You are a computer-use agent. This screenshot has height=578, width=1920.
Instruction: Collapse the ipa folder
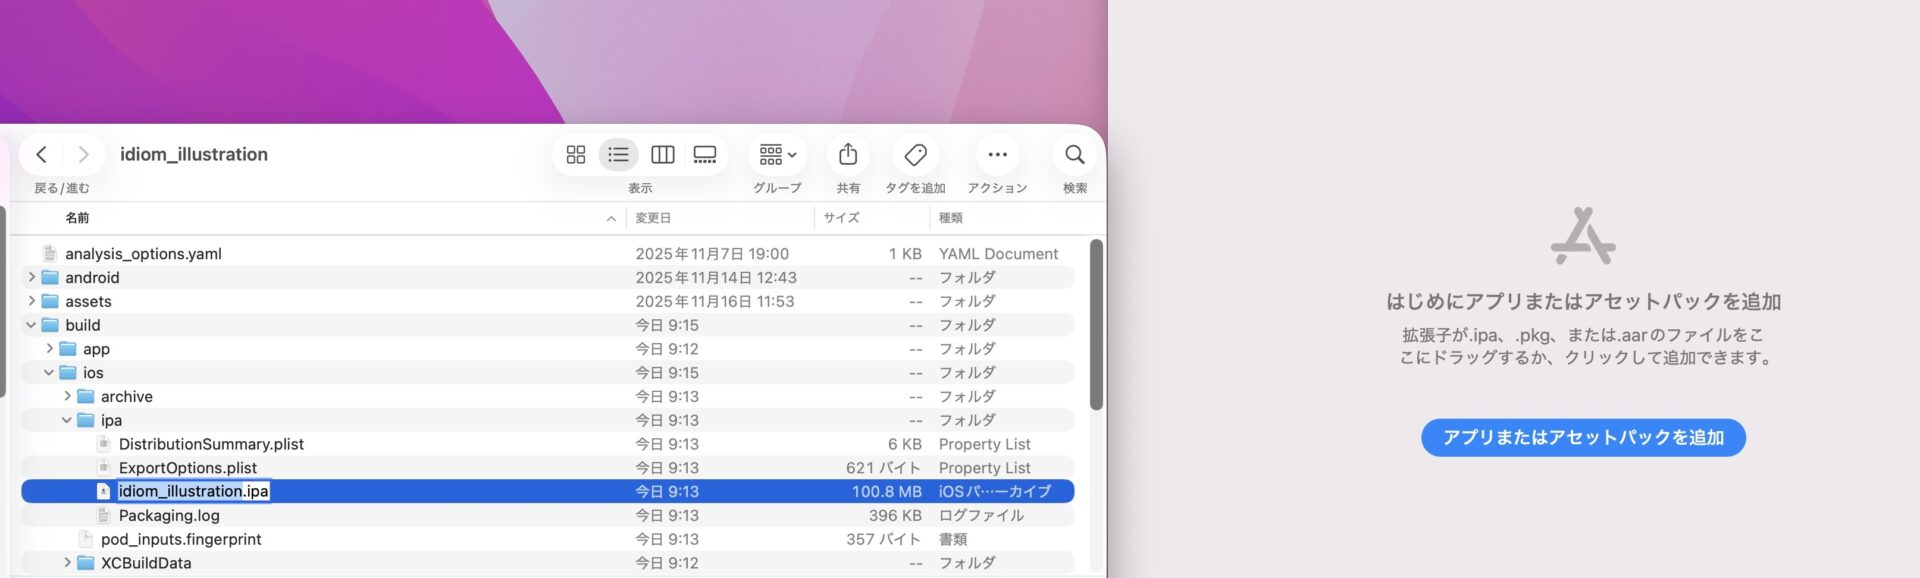click(67, 420)
